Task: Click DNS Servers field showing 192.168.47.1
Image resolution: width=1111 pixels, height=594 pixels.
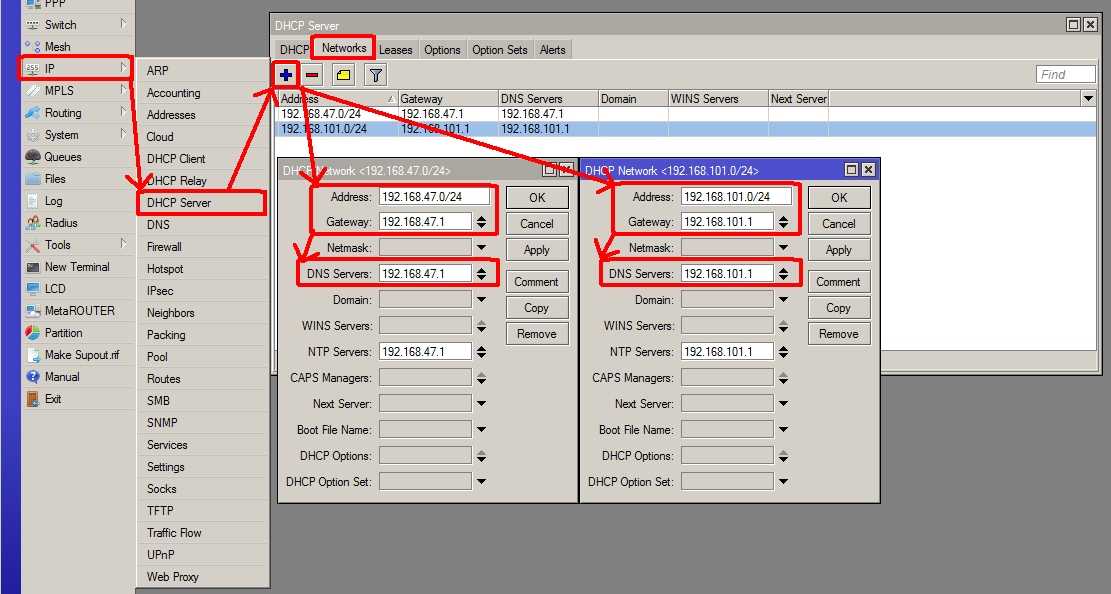Action: [x=425, y=274]
